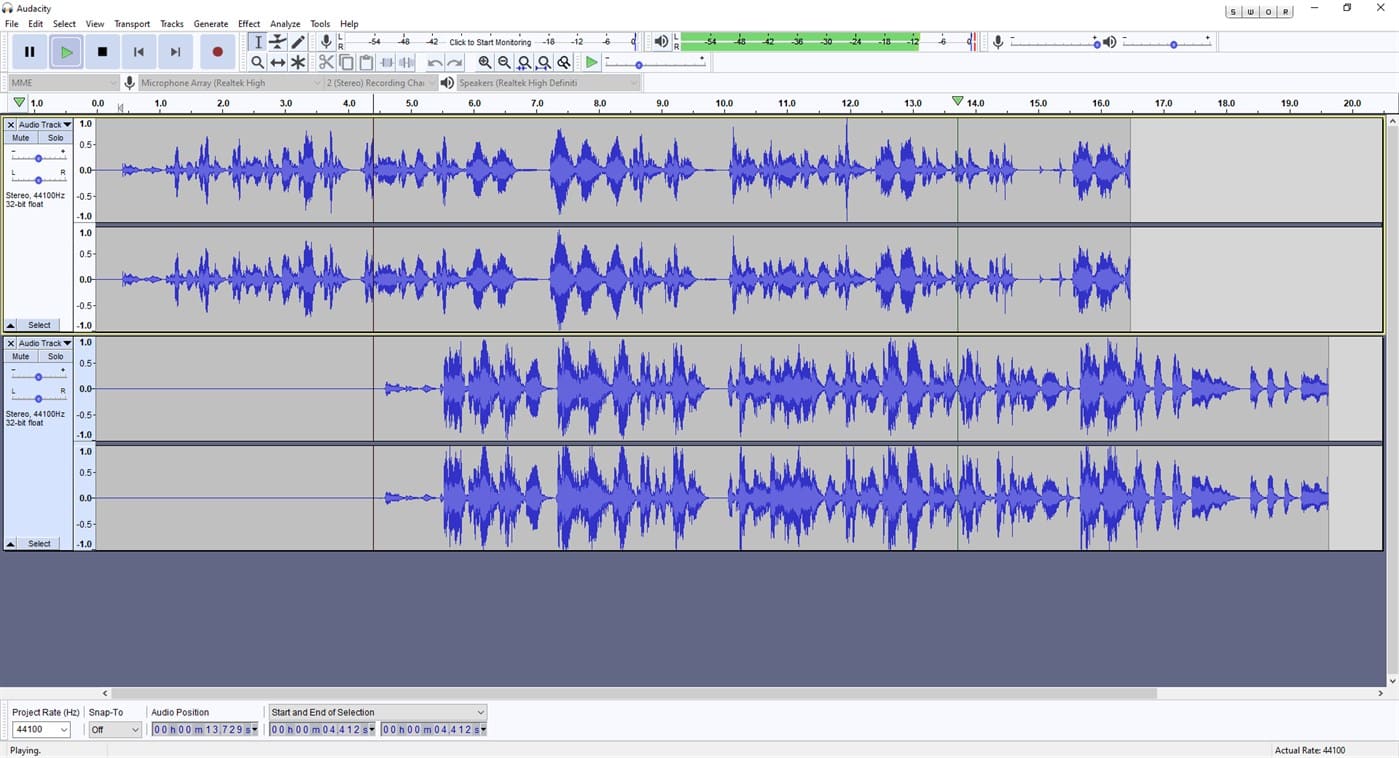Open the Edit menu
The width and height of the screenshot is (1399, 758).
35,24
